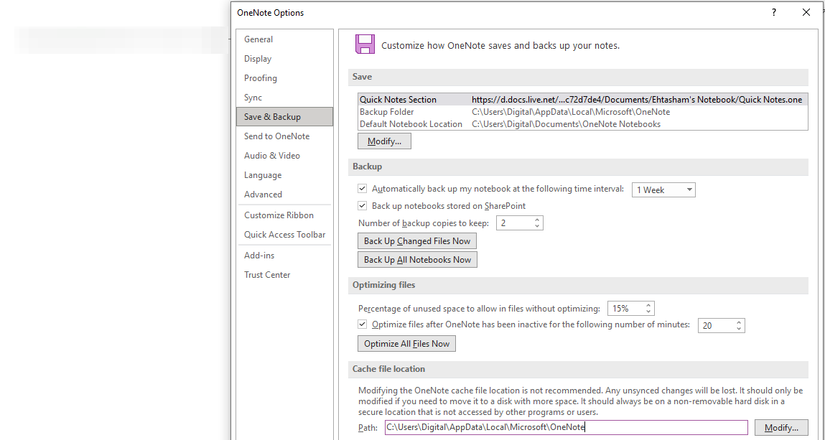The width and height of the screenshot is (825, 440).
Task: Choose the Language category
Action: (284, 175)
